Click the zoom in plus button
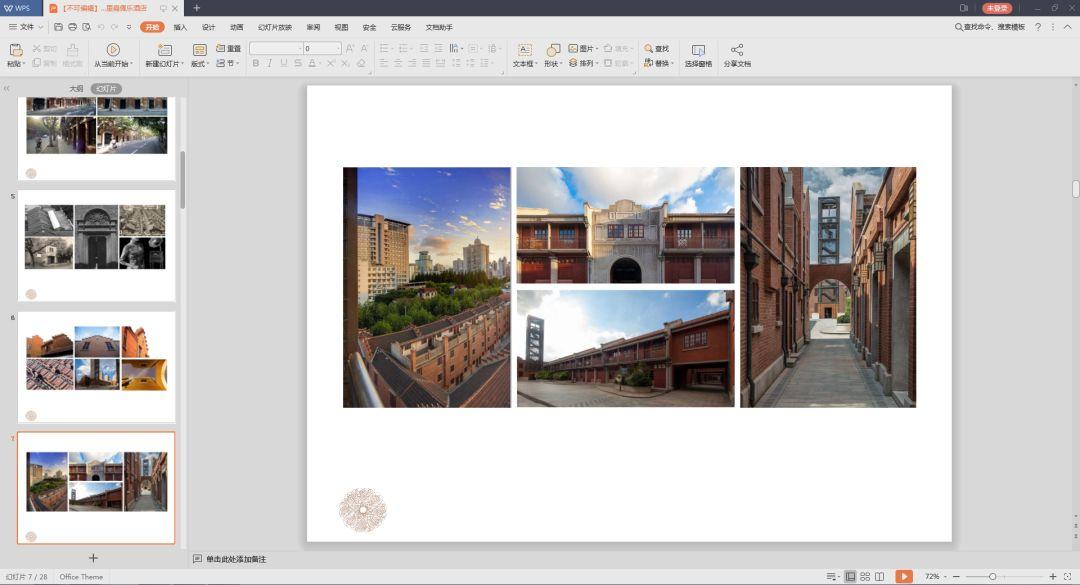 [x=1052, y=576]
